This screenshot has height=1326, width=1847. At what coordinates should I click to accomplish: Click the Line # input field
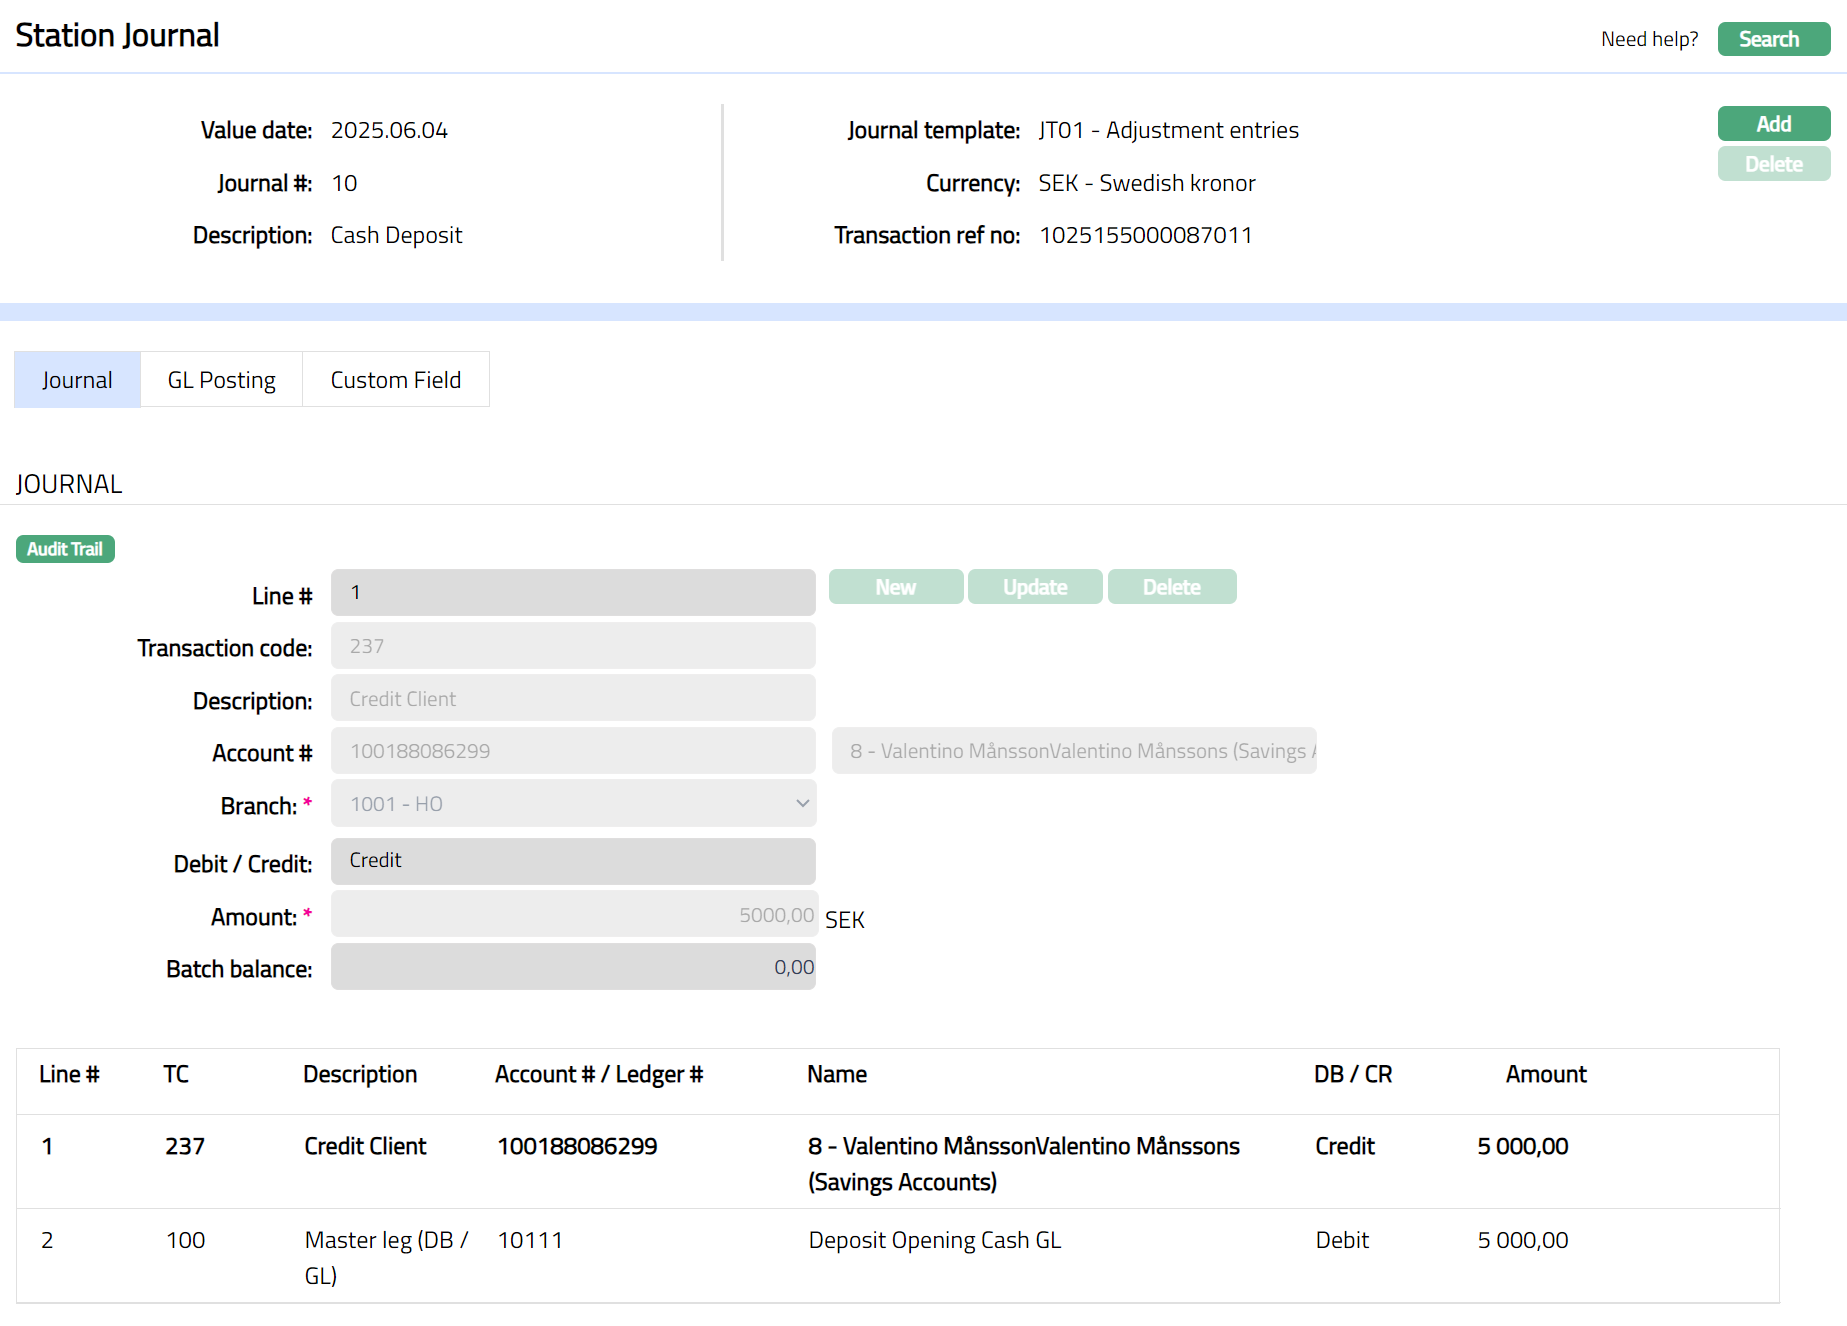coord(573,593)
